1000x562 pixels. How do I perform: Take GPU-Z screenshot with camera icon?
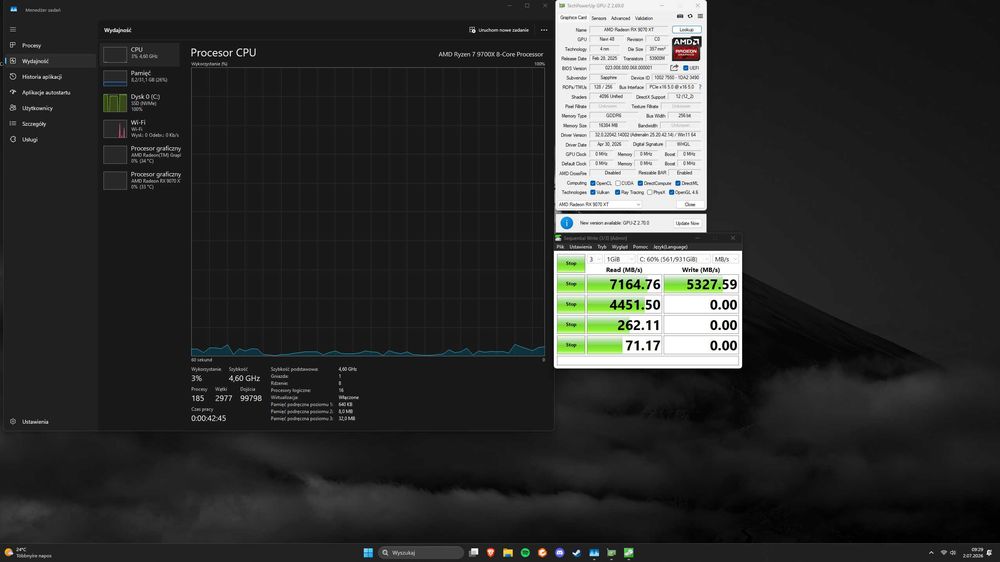click(x=680, y=17)
